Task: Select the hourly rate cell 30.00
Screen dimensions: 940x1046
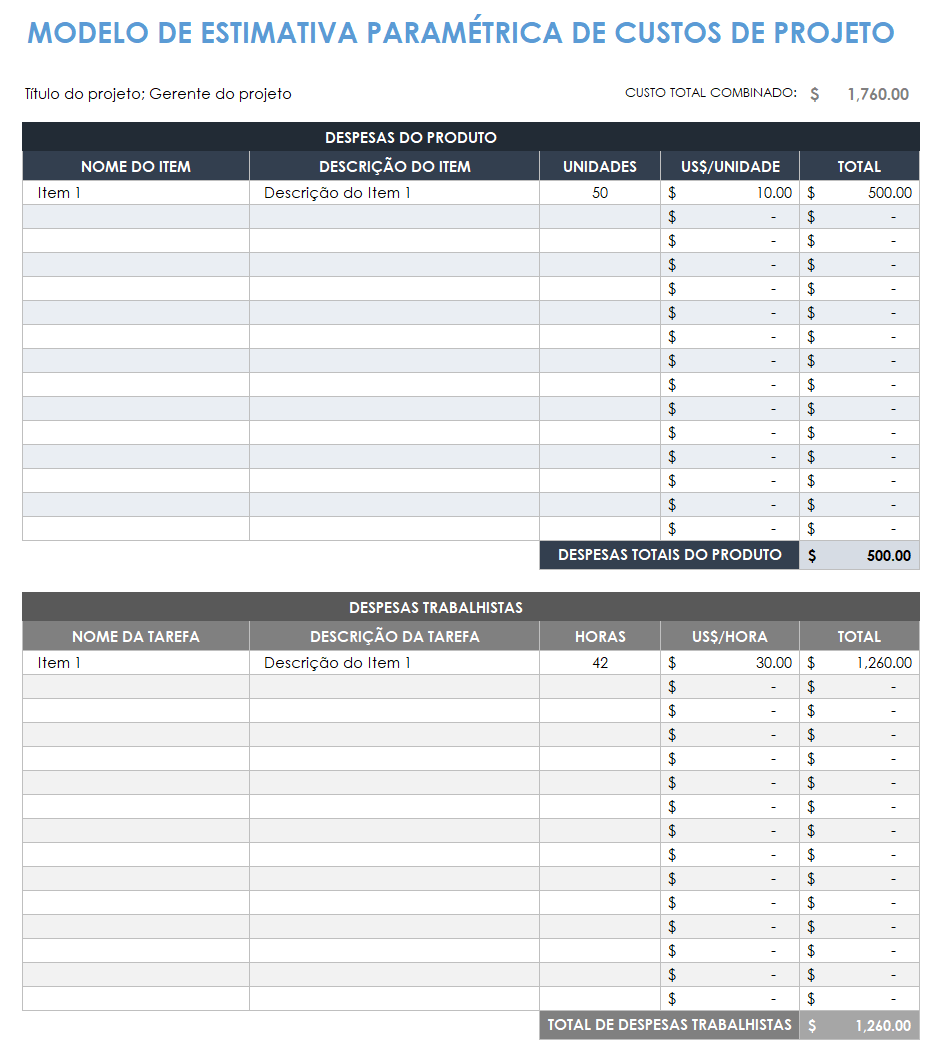Action: coord(730,662)
